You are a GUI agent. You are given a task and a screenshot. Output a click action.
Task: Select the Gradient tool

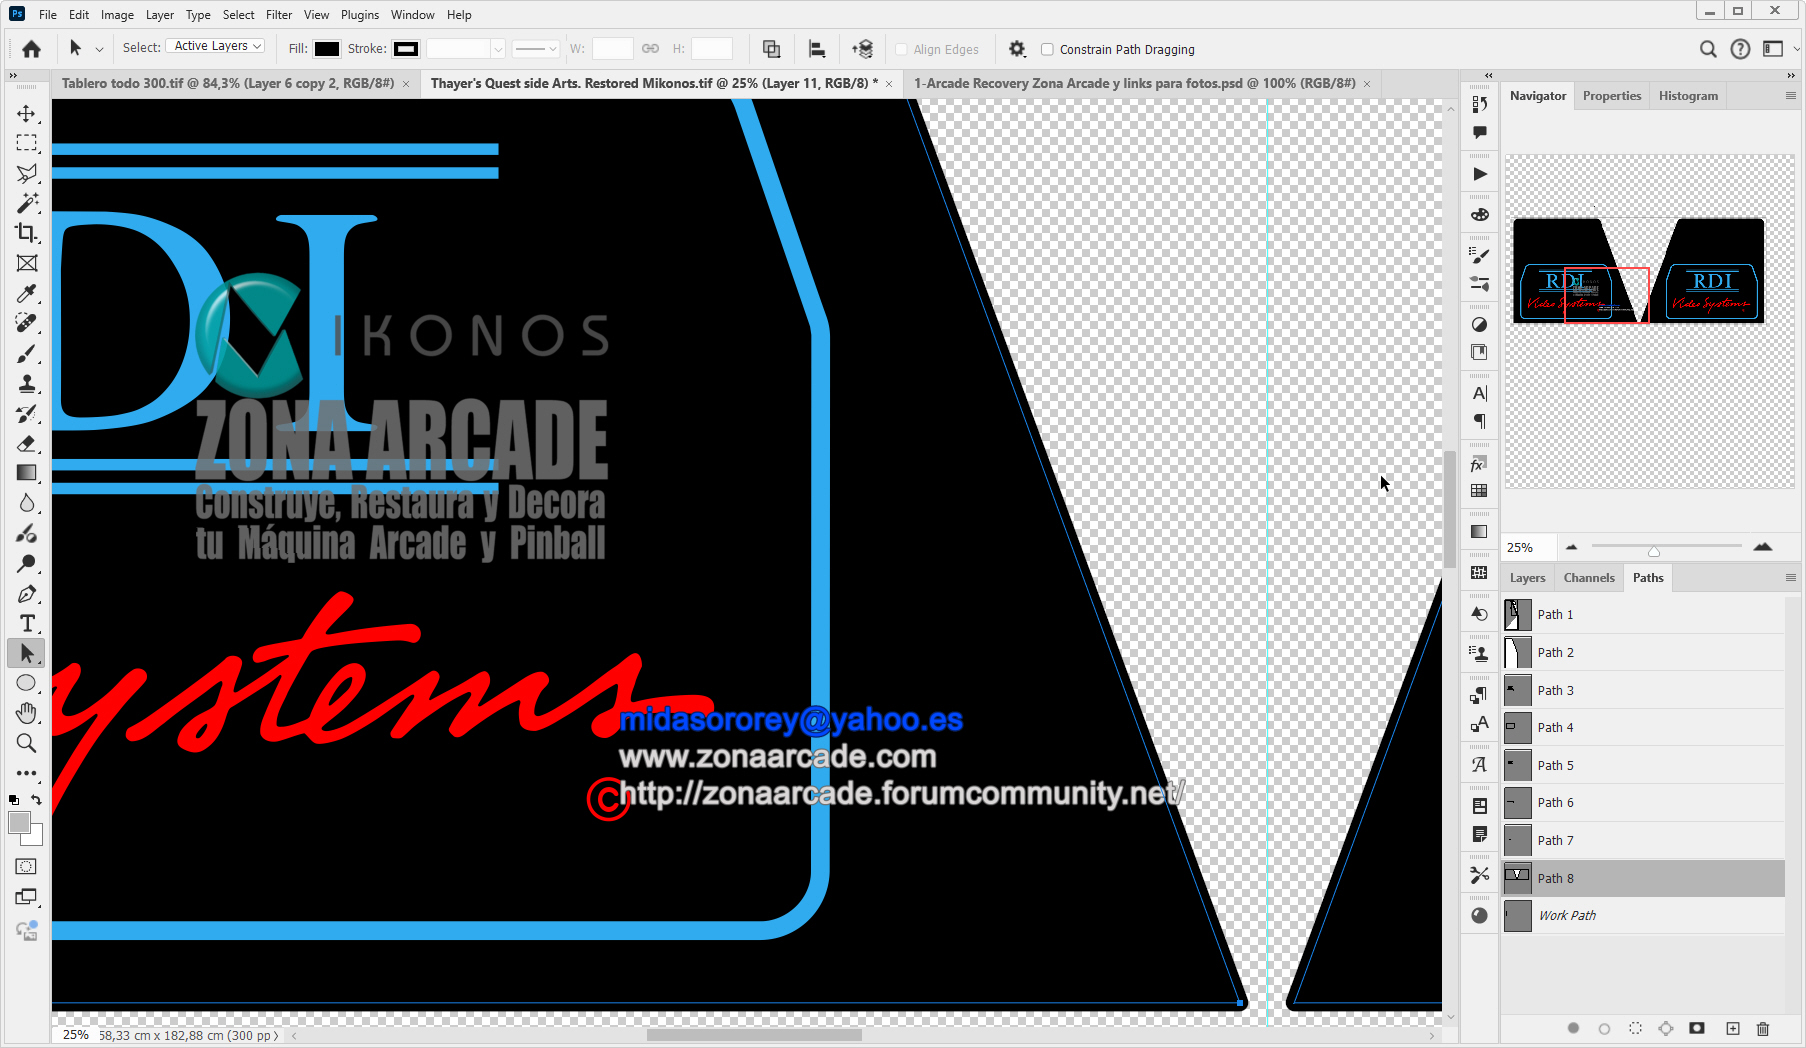(x=27, y=473)
